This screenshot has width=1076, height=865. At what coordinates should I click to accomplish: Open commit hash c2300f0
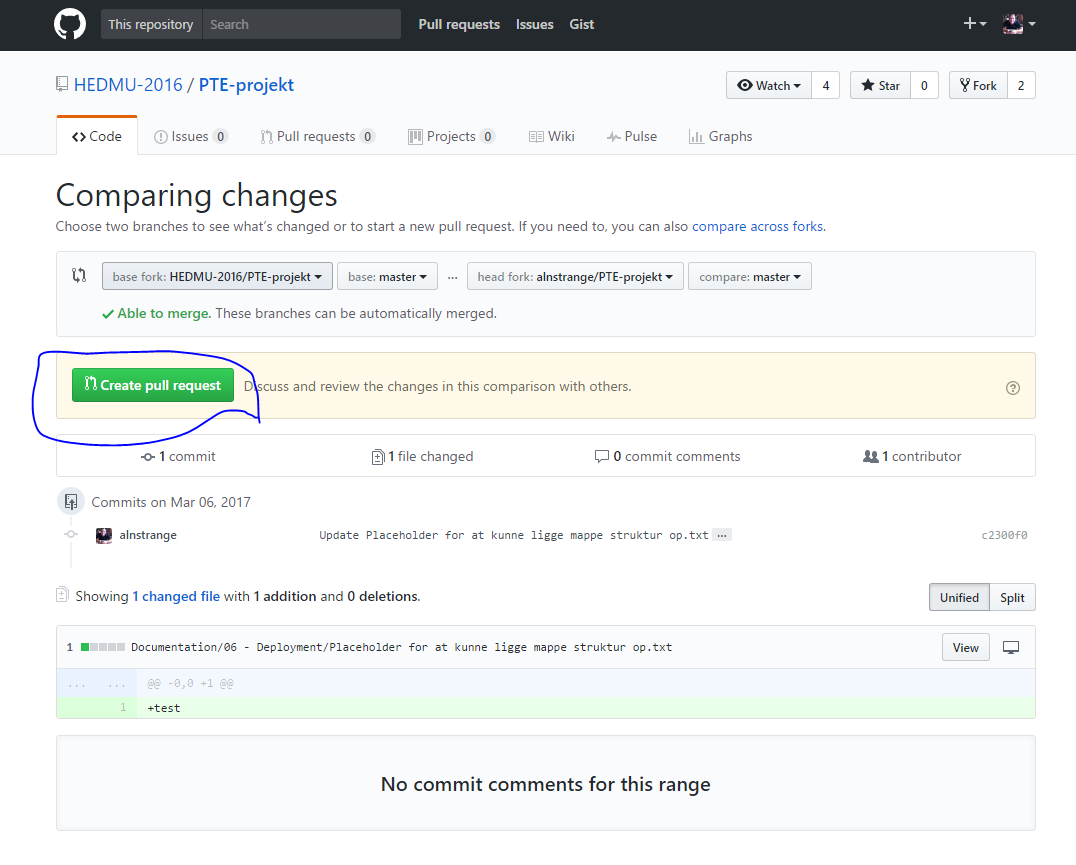pyautogui.click(x=1004, y=535)
